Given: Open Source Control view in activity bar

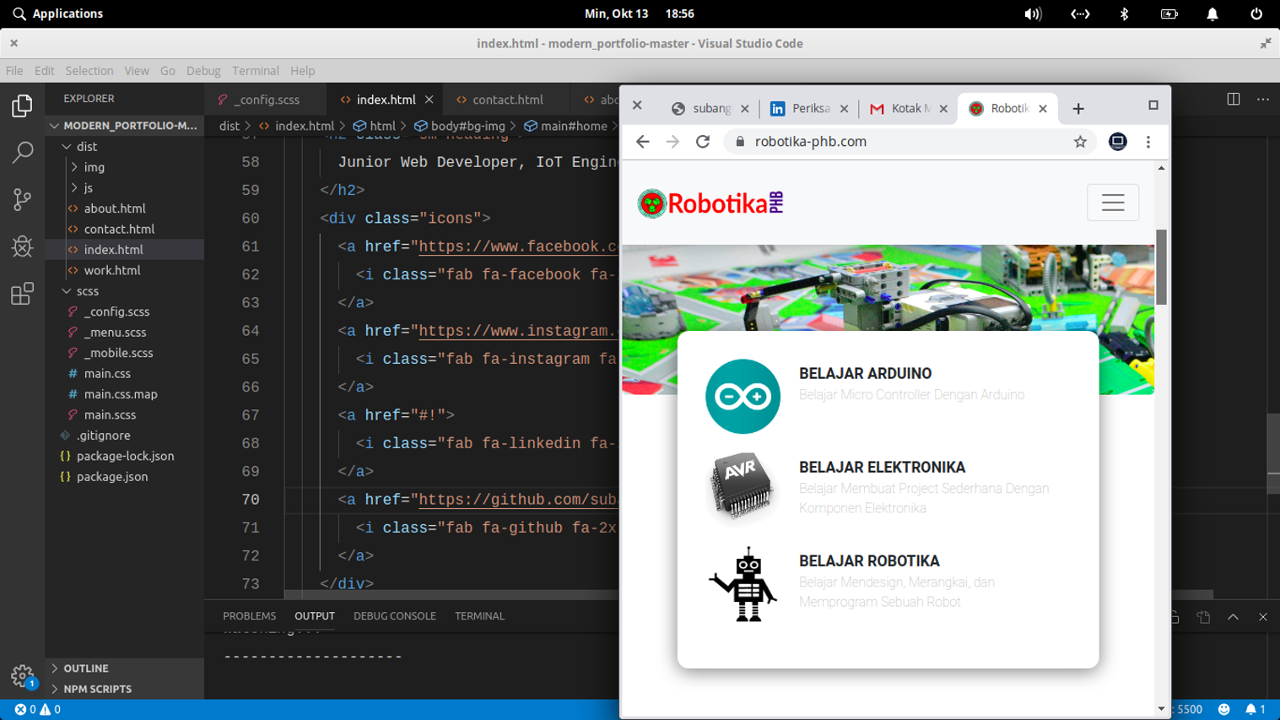Looking at the screenshot, I should [x=22, y=199].
